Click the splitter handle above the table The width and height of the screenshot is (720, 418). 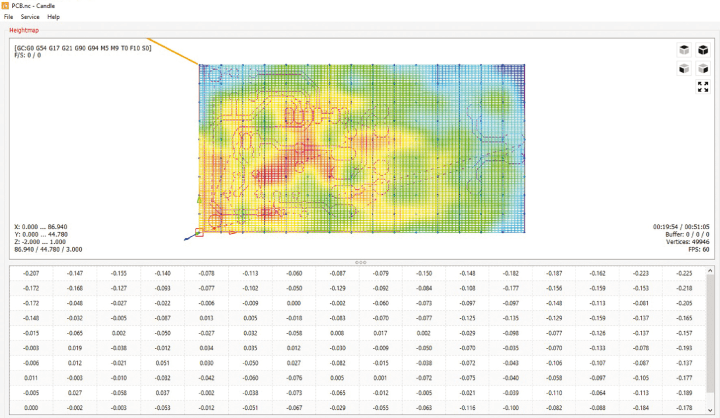pyautogui.click(x=360, y=262)
